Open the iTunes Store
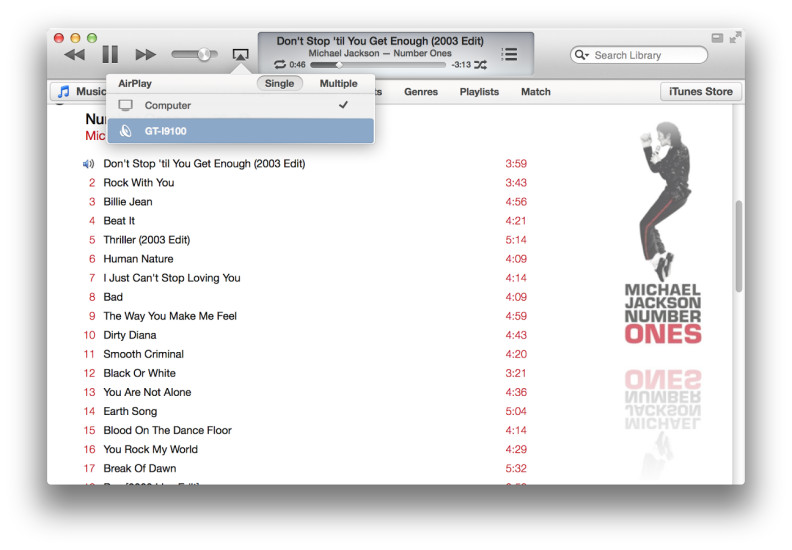 pyautogui.click(x=700, y=92)
